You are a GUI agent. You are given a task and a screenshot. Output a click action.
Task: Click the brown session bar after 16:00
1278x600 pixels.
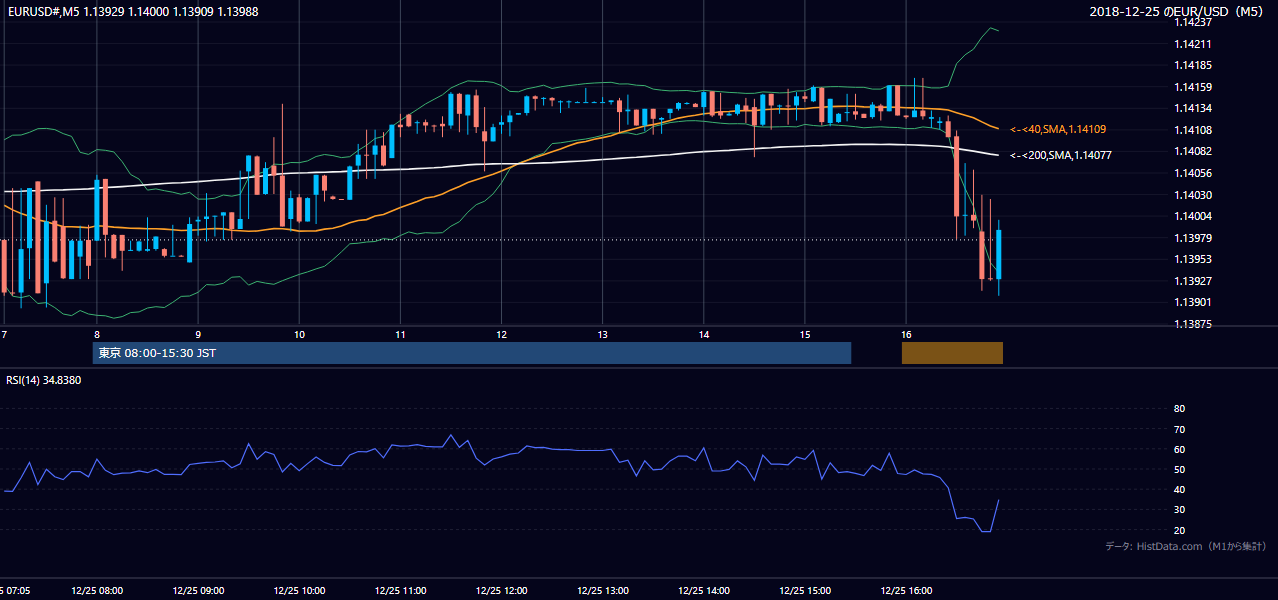click(952, 353)
